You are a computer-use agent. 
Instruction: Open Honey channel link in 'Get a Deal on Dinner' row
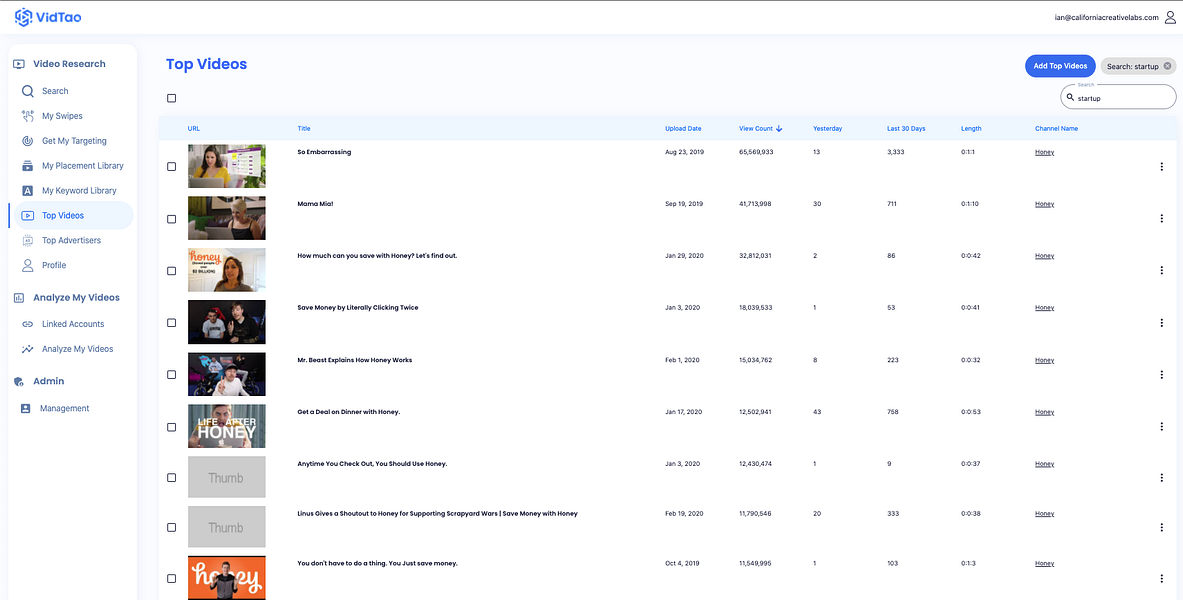[1044, 412]
